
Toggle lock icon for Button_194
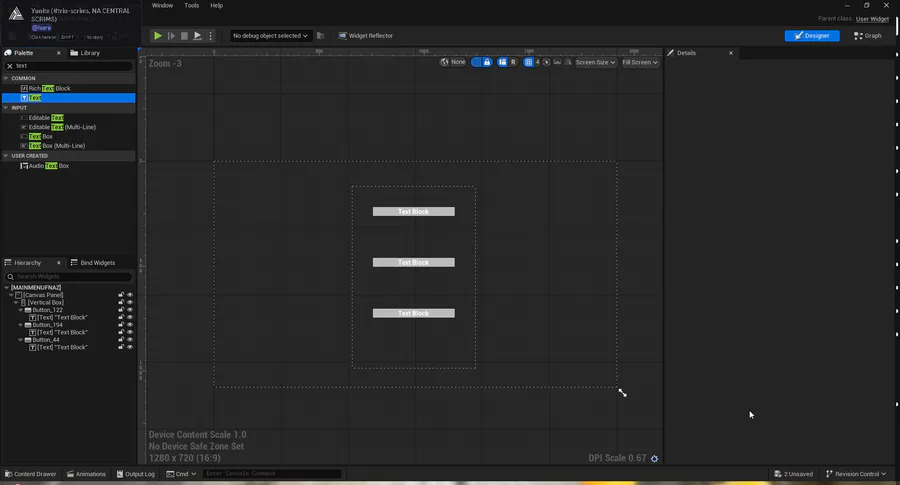pos(121,325)
